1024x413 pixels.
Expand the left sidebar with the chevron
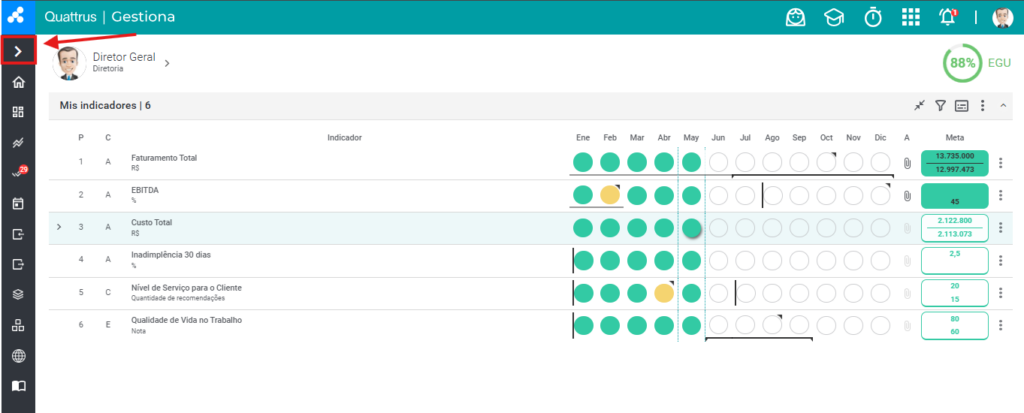pos(18,52)
